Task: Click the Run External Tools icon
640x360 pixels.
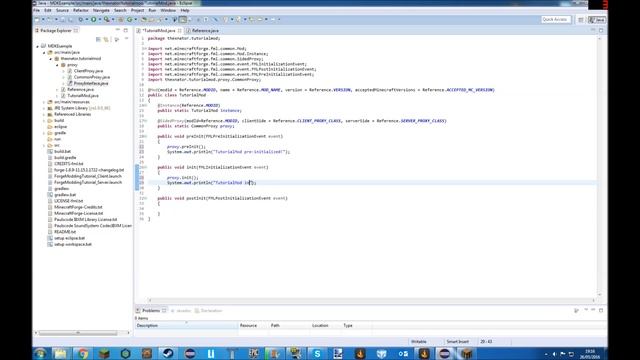Action: point(107,20)
